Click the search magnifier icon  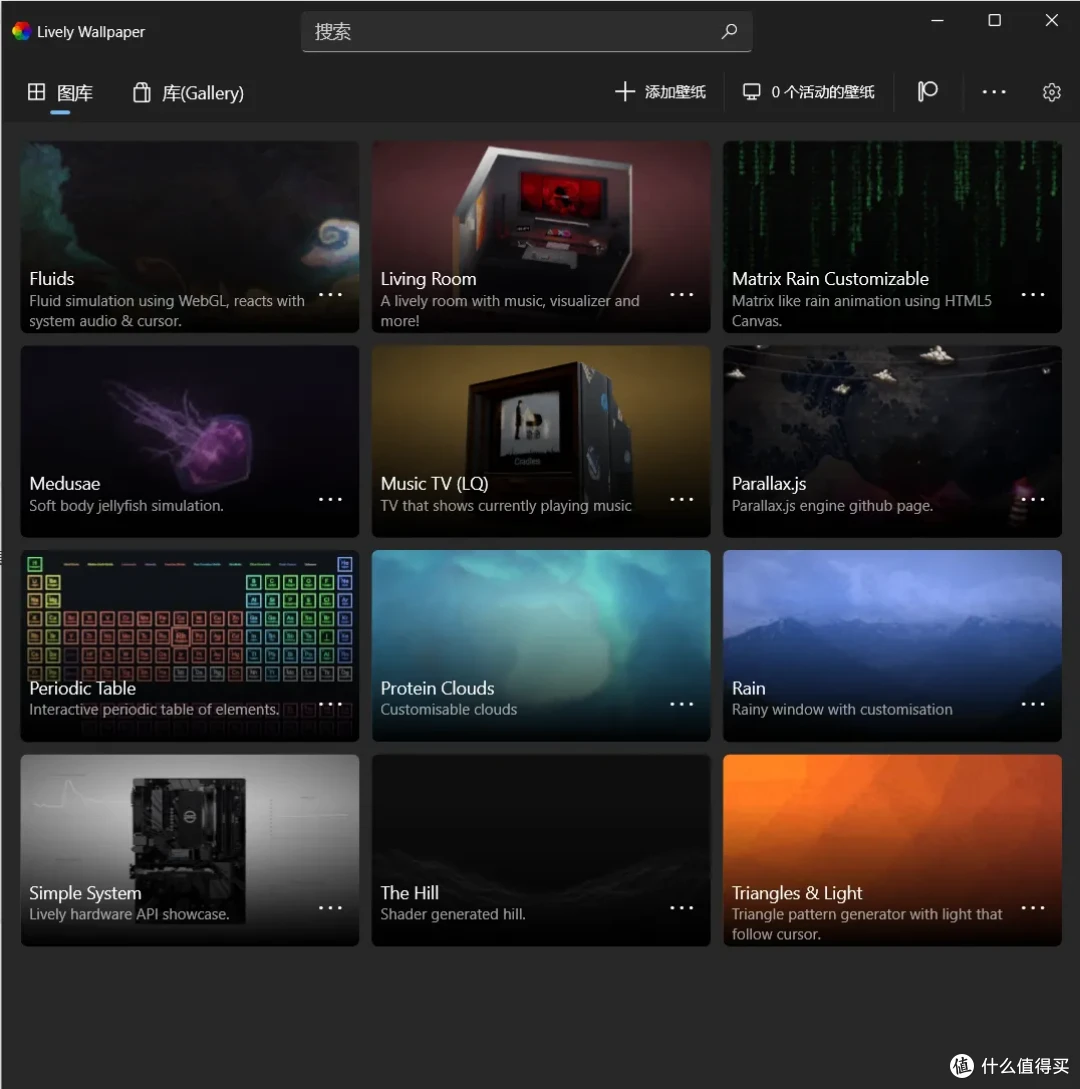tap(729, 31)
